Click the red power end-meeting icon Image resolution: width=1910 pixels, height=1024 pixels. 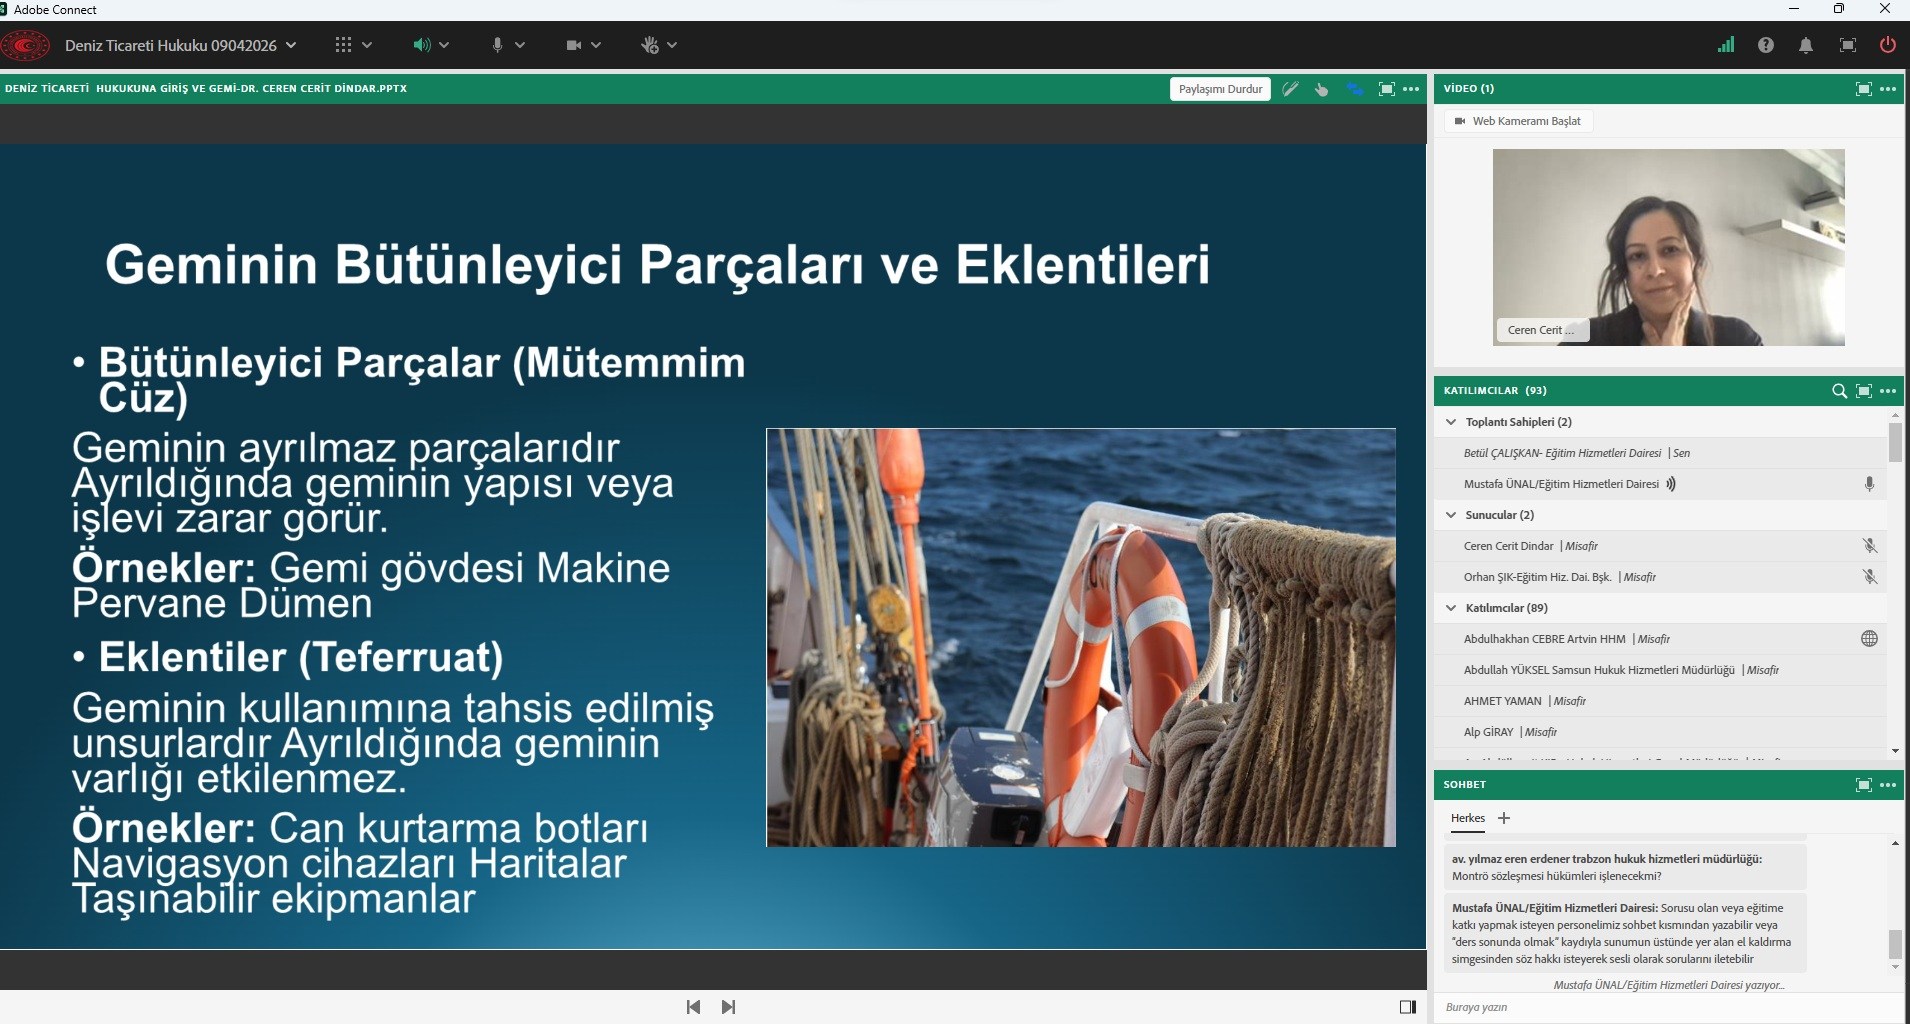pyautogui.click(x=1887, y=45)
